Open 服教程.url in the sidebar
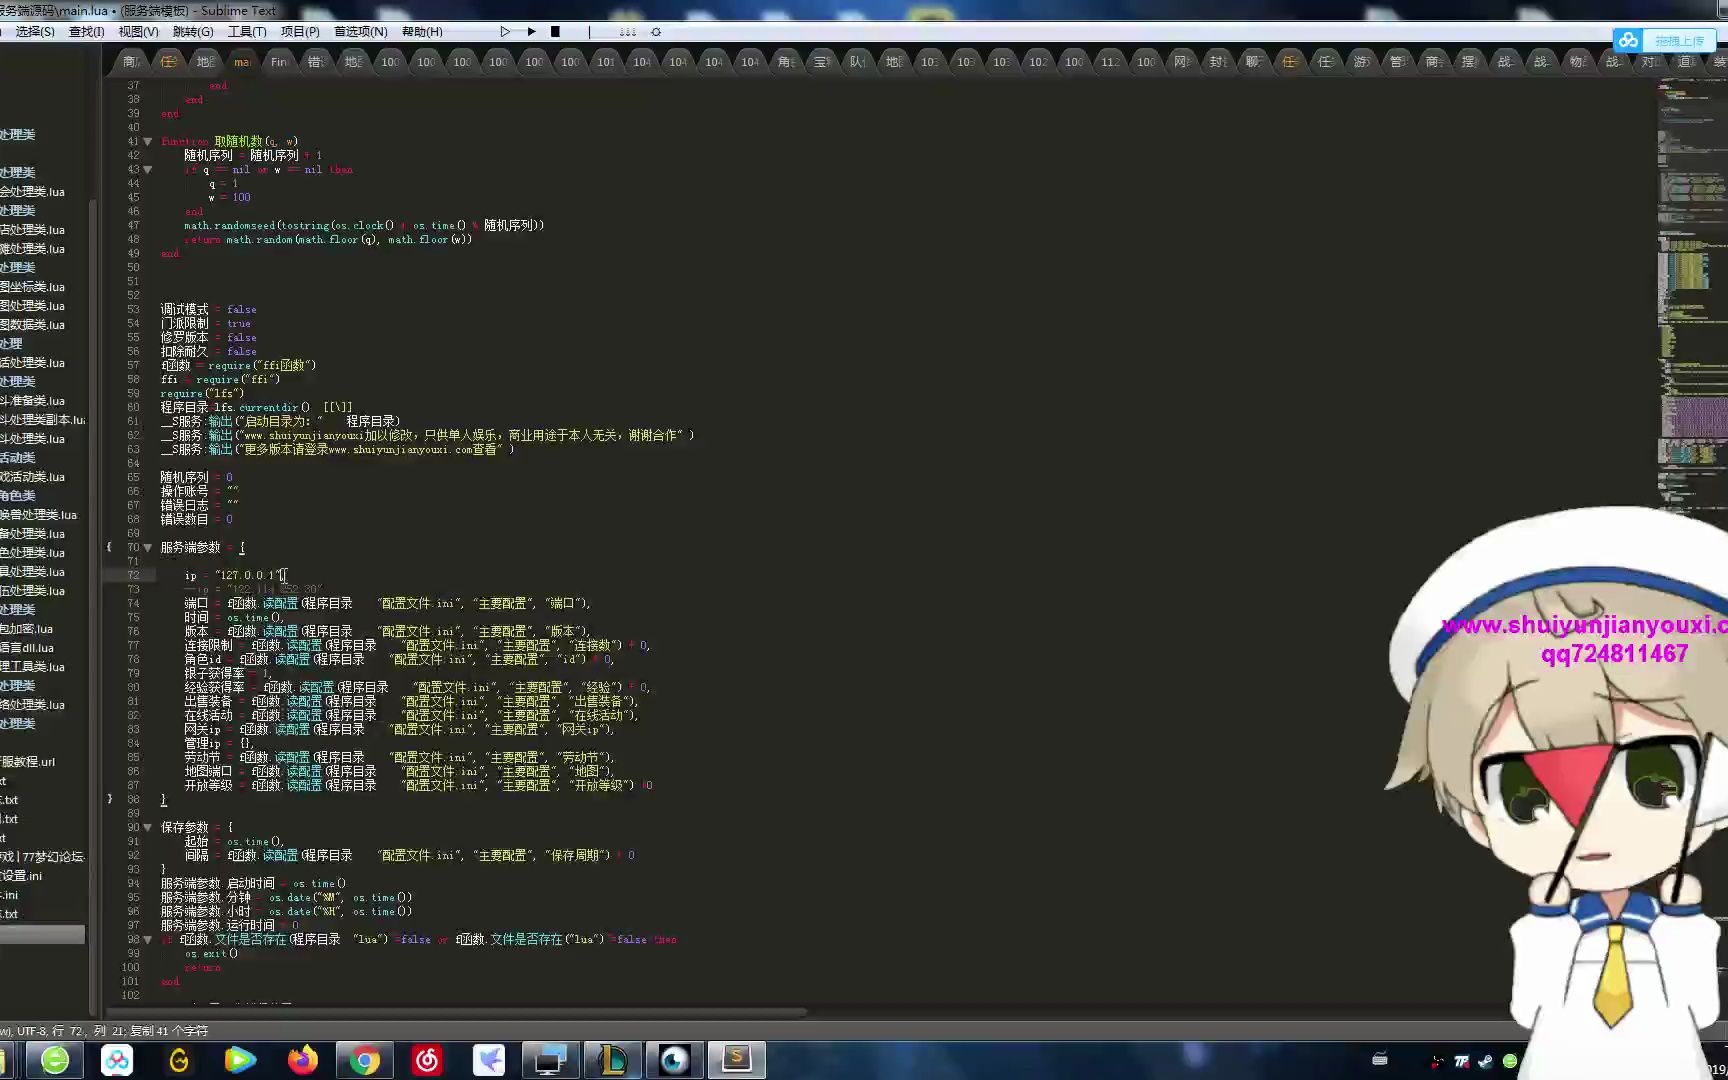Screen dimensions: 1728x1080 click(x=28, y=762)
